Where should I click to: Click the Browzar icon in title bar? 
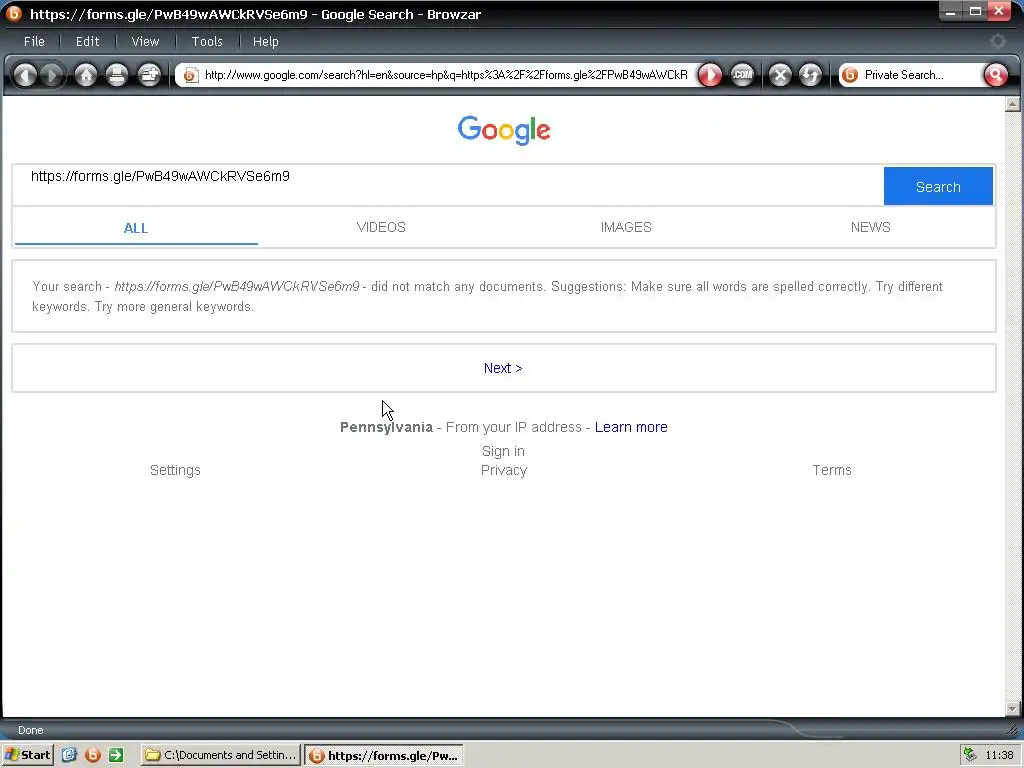click(x=13, y=13)
